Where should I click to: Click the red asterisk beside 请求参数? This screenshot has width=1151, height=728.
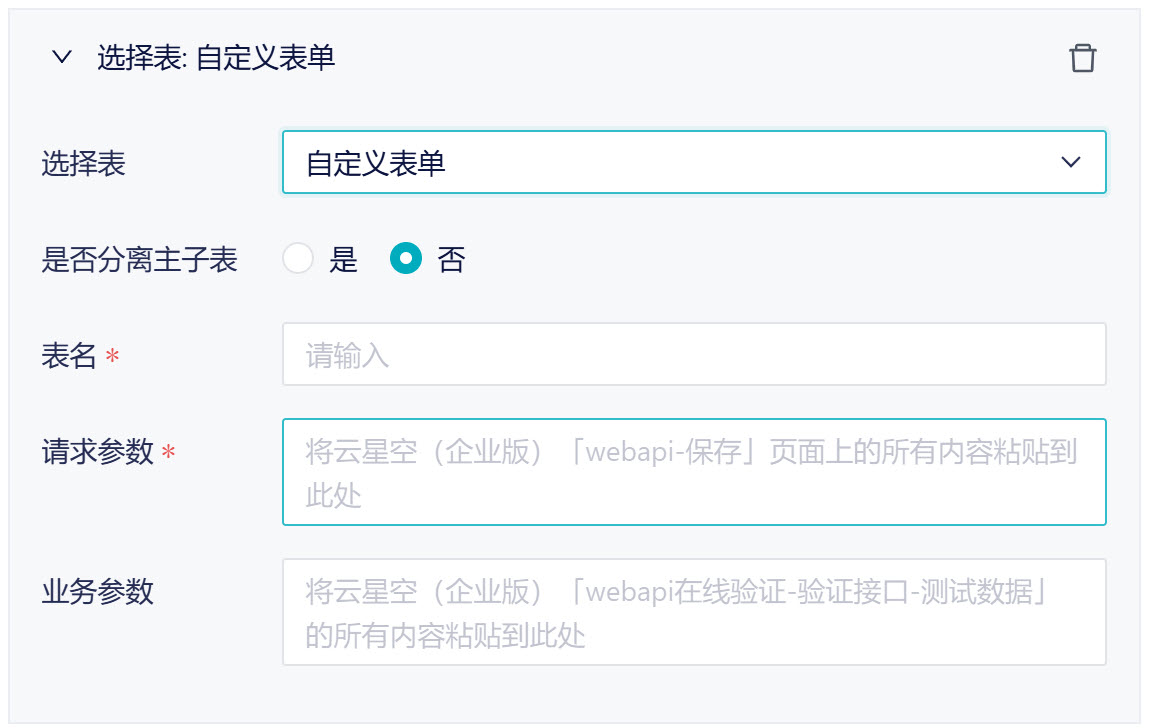[168, 454]
